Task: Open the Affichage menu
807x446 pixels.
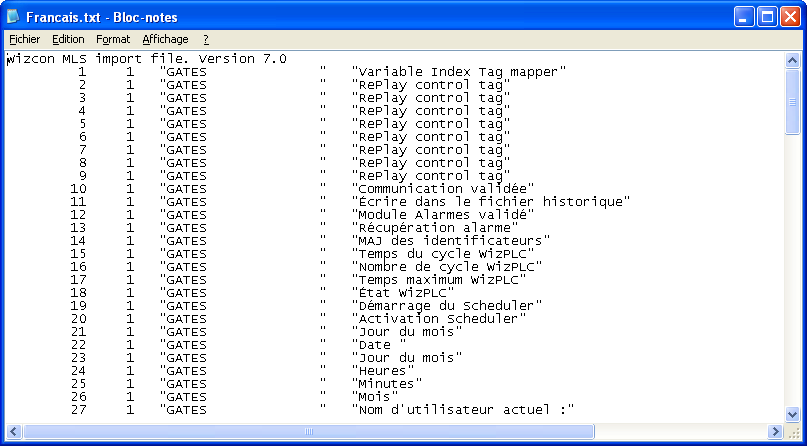Action: pos(165,39)
